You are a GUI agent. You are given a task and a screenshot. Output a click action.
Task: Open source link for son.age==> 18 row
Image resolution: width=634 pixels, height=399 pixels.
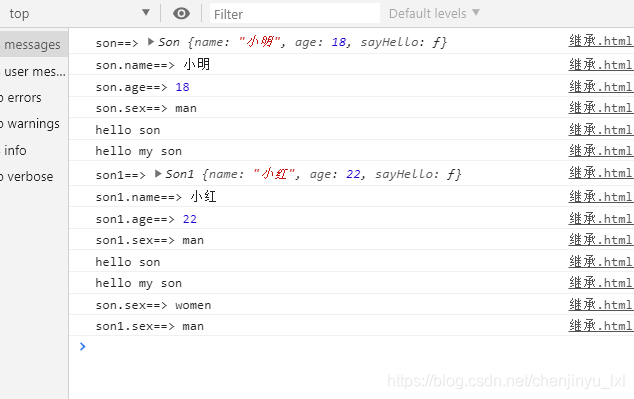[x=601, y=87]
